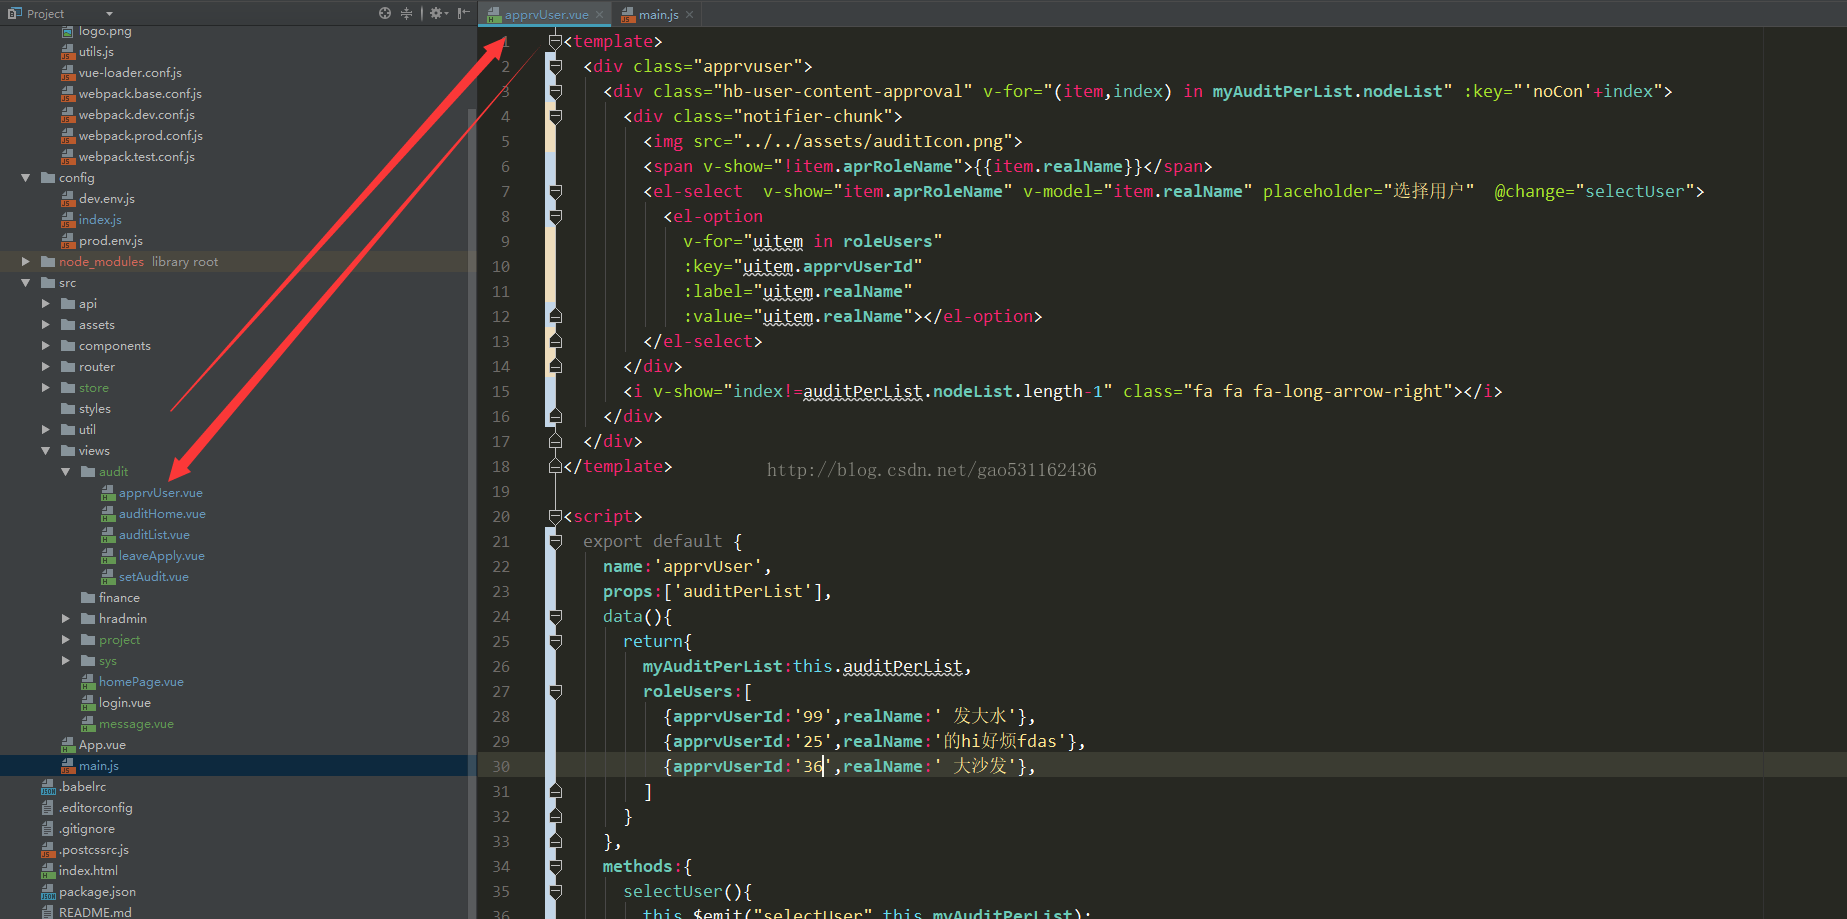The height and width of the screenshot is (919, 1847).
Task: Close the apprvUser.vue editor tab
Action: [600, 14]
